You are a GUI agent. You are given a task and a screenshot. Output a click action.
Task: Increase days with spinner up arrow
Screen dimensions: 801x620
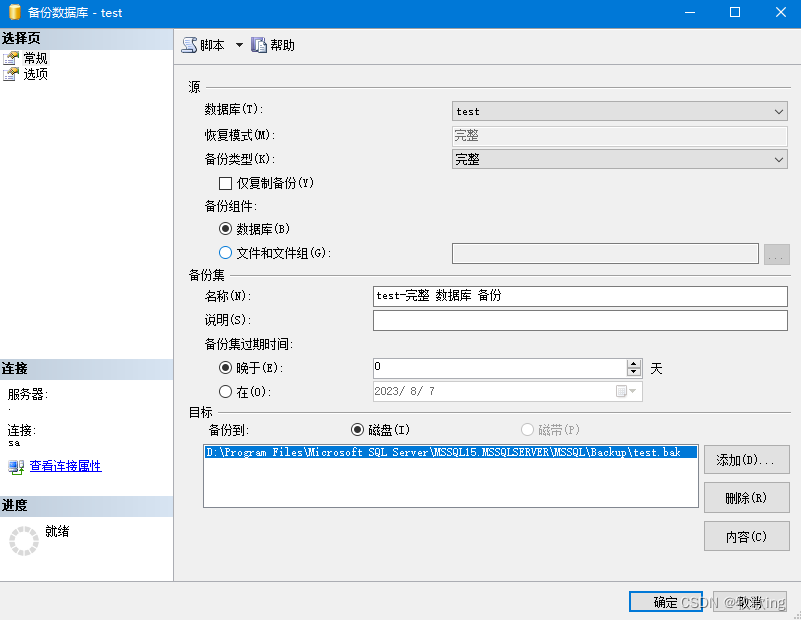(634, 364)
